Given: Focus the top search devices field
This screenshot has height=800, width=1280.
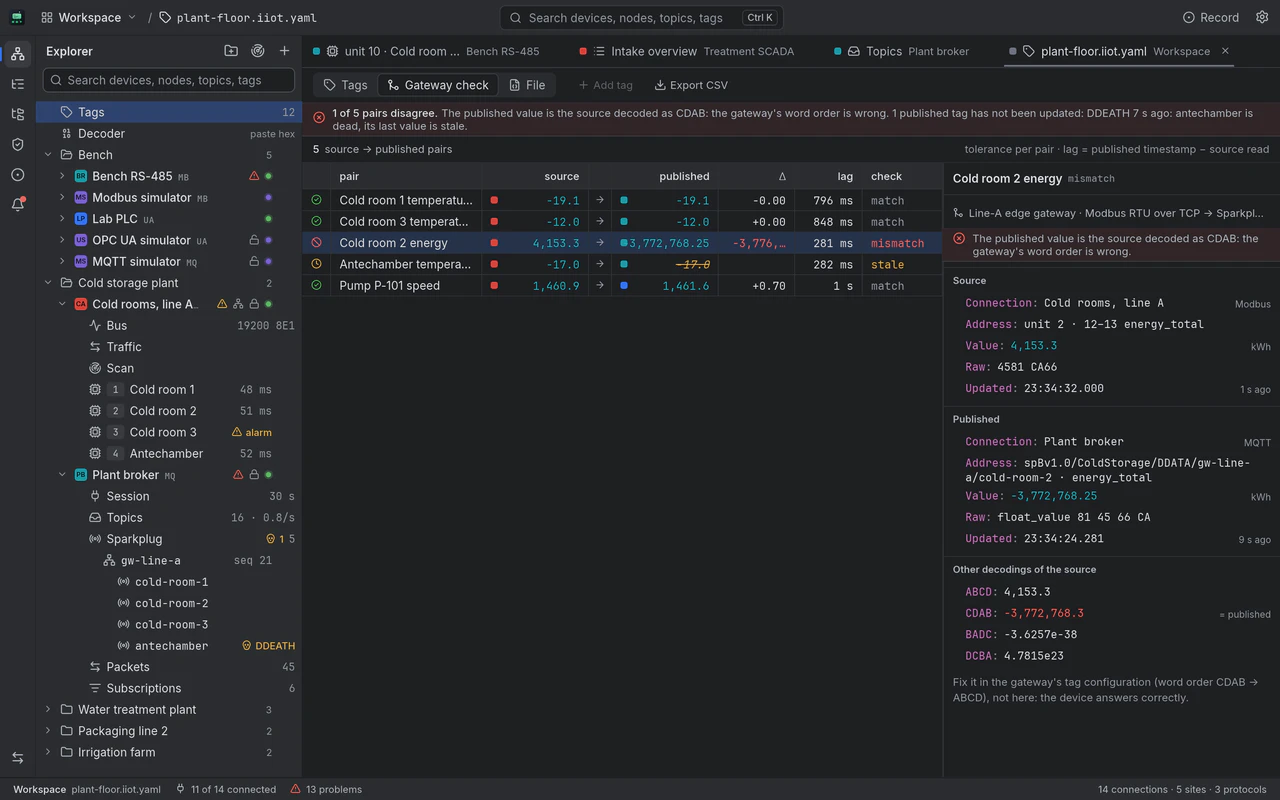Looking at the screenshot, I should (x=641, y=17).
